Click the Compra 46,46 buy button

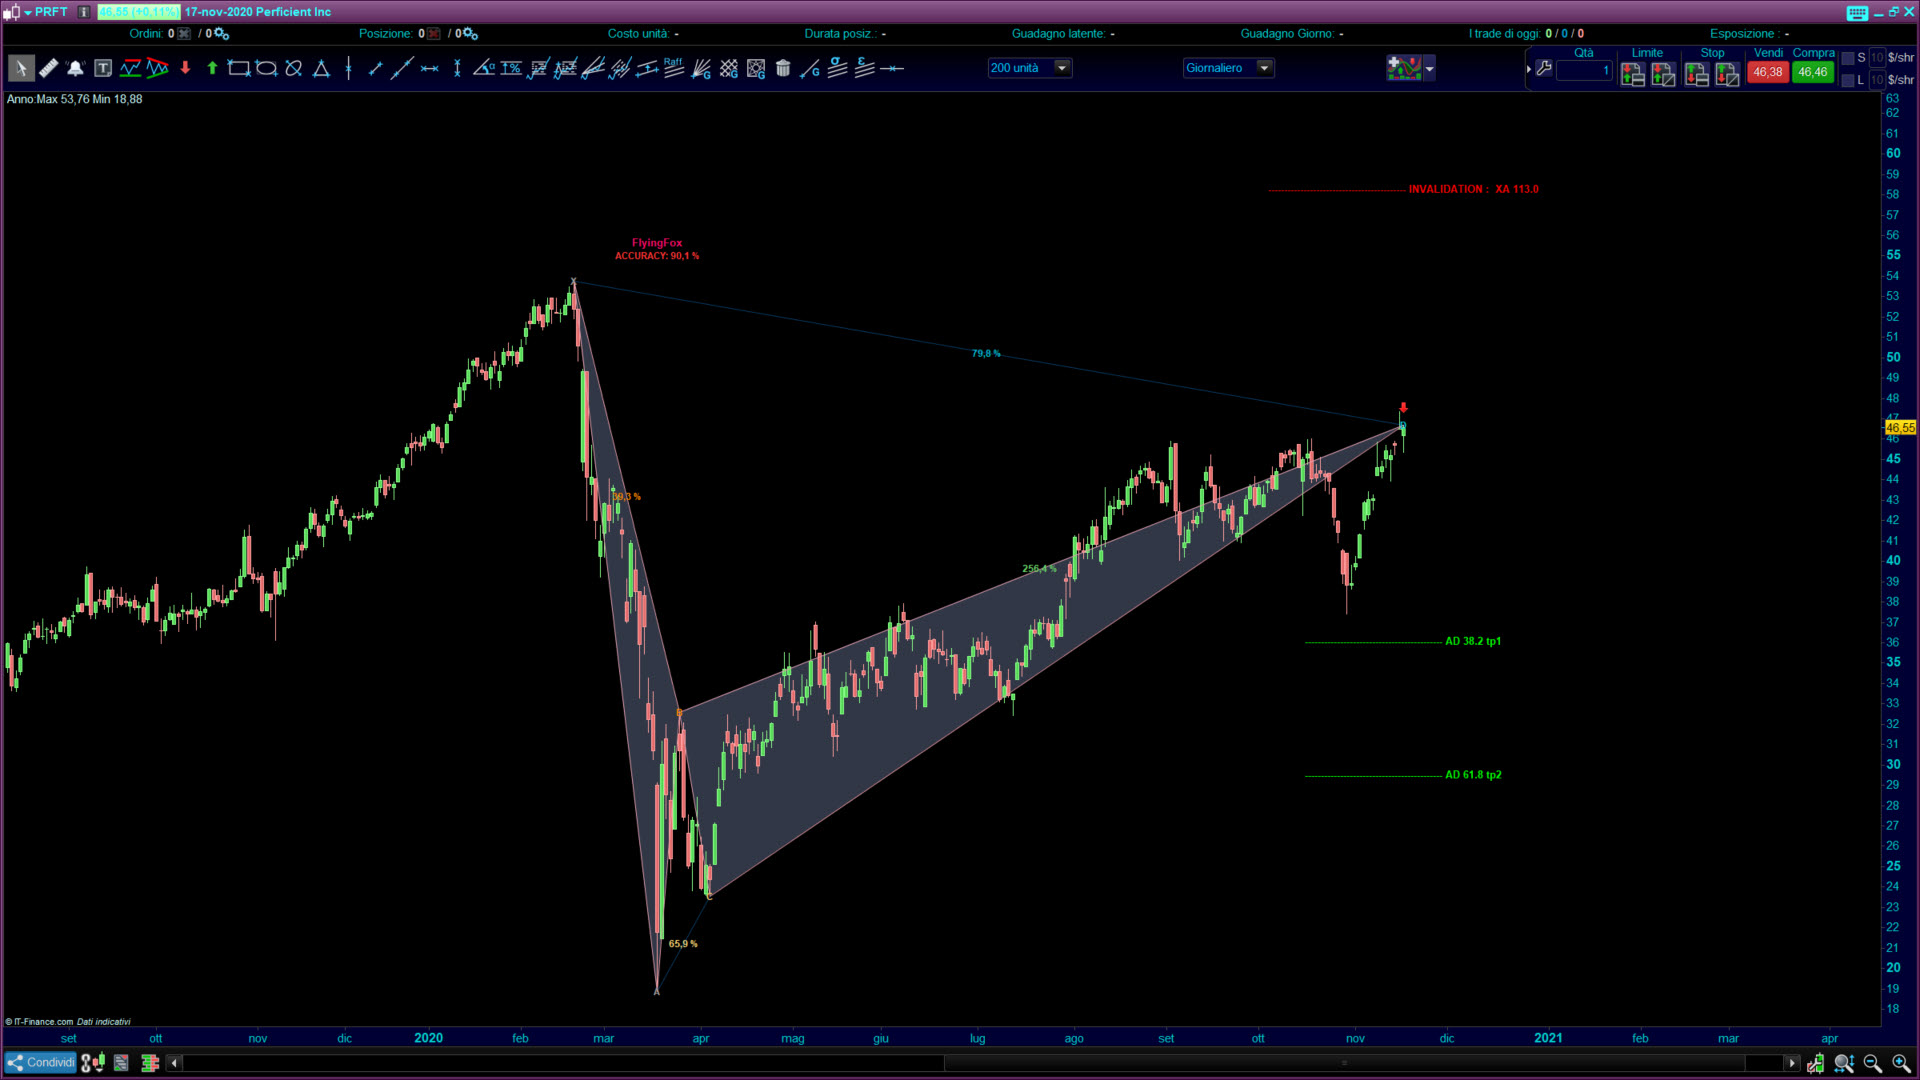coord(1812,72)
